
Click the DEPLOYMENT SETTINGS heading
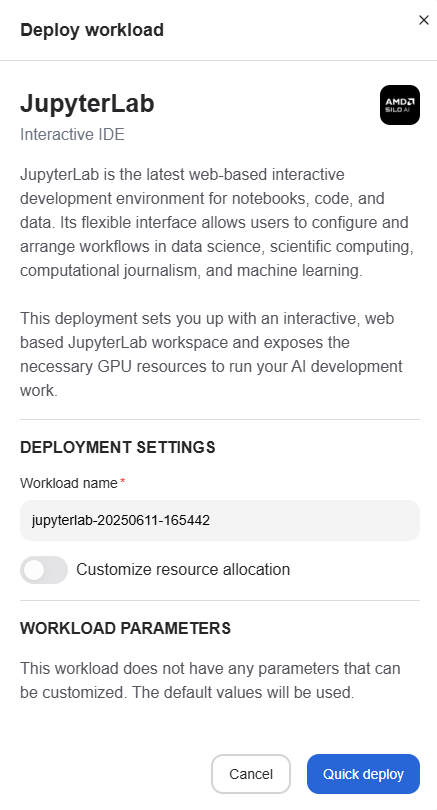point(118,447)
